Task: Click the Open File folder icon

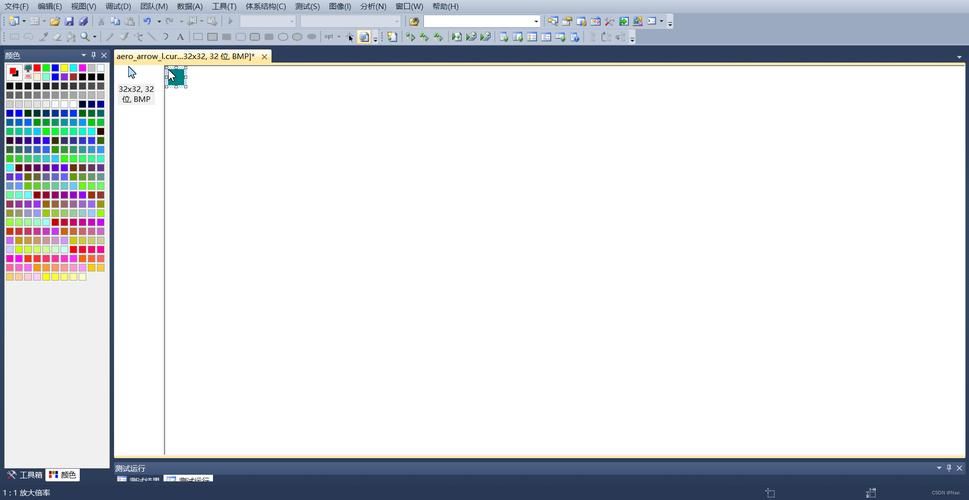Action: coord(55,21)
